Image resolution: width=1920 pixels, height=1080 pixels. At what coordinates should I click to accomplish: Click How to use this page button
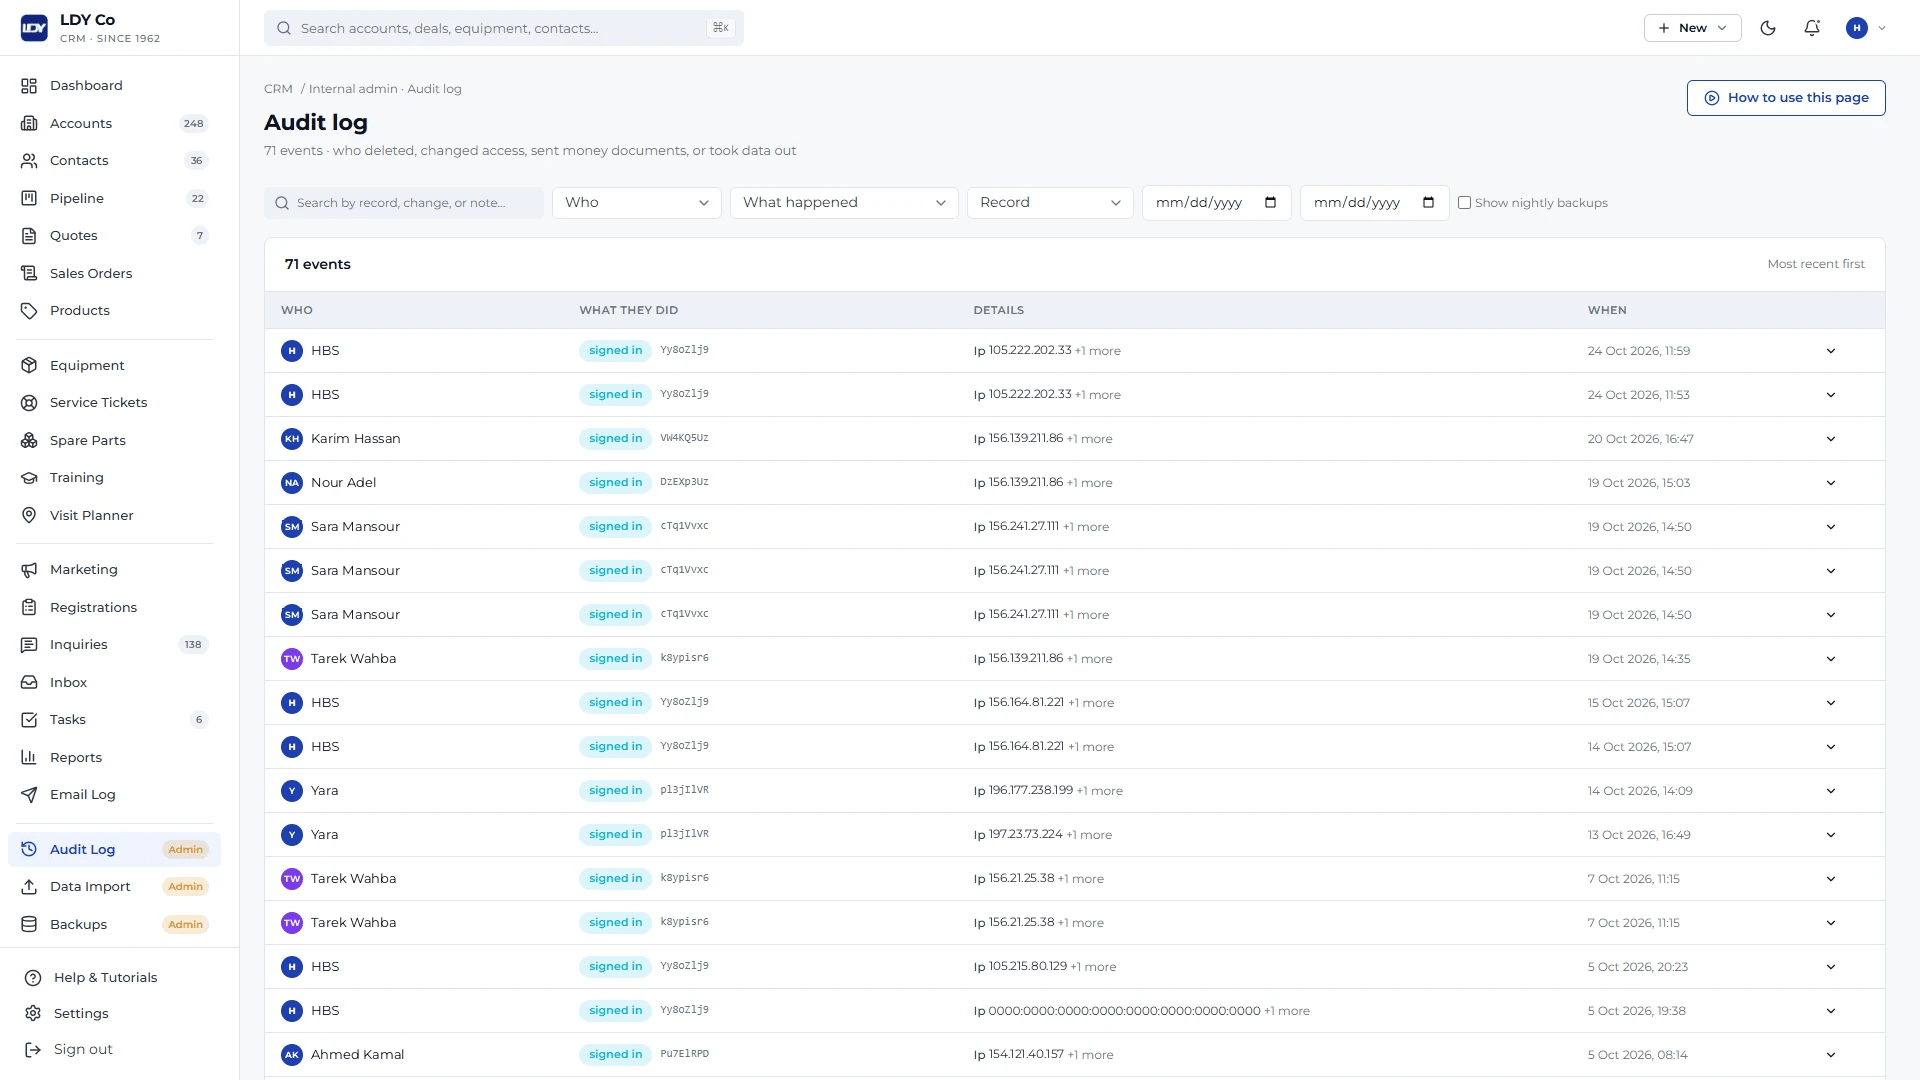[1785, 98]
